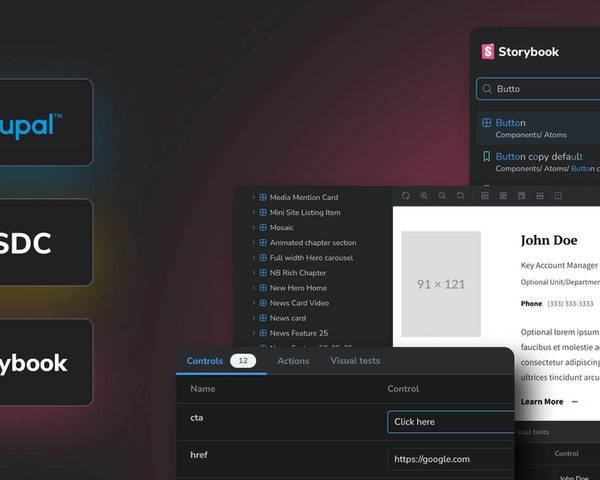Screen dimensions: 600x480
Task: Click the cta row name
Action: pos(197,418)
